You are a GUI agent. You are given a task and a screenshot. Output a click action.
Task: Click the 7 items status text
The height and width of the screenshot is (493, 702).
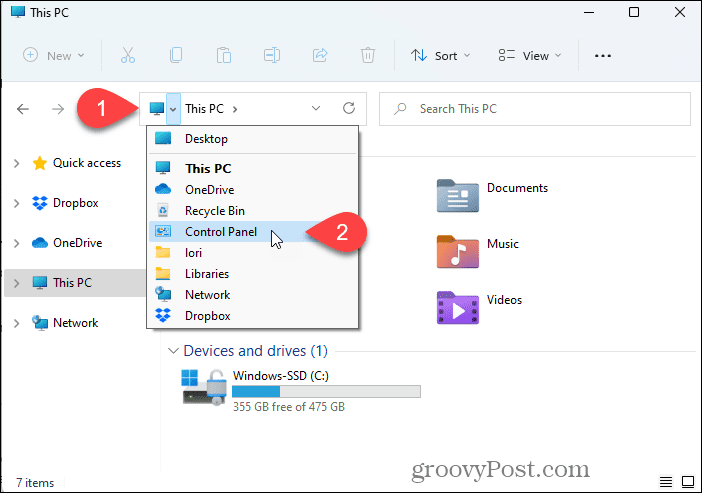(35, 483)
